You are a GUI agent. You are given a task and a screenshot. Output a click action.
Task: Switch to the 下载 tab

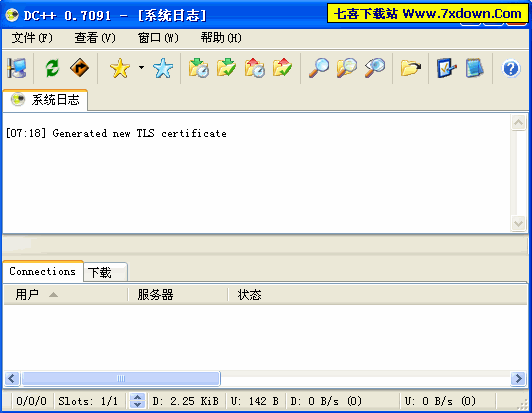click(106, 272)
